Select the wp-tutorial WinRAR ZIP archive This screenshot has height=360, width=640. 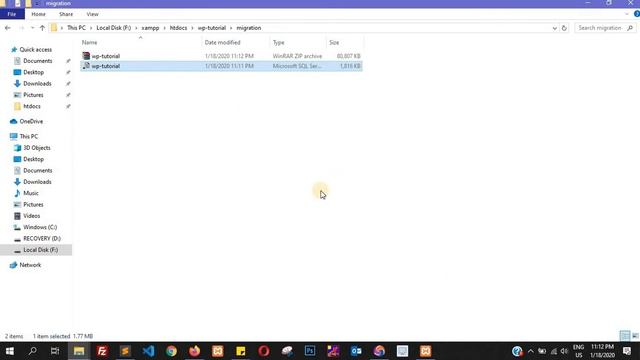click(x=221, y=56)
